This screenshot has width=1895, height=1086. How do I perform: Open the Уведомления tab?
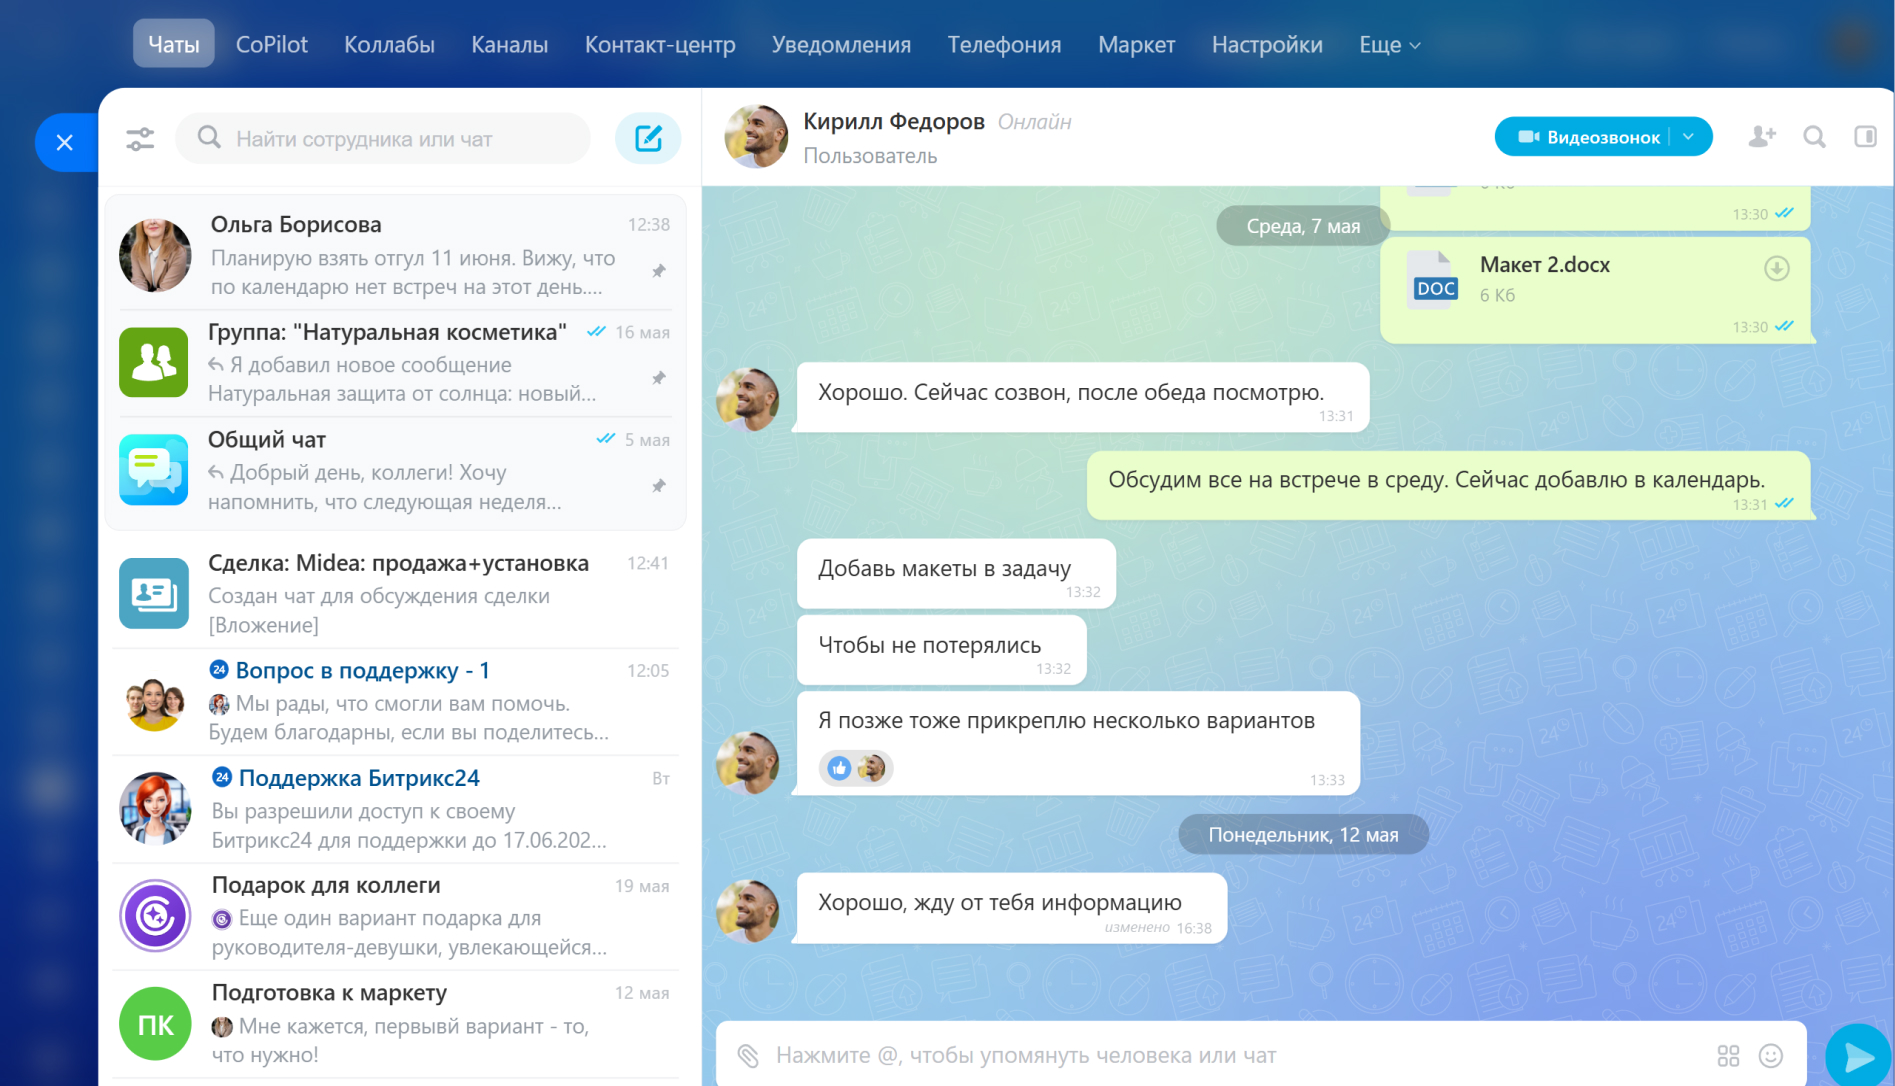(841, 44)
